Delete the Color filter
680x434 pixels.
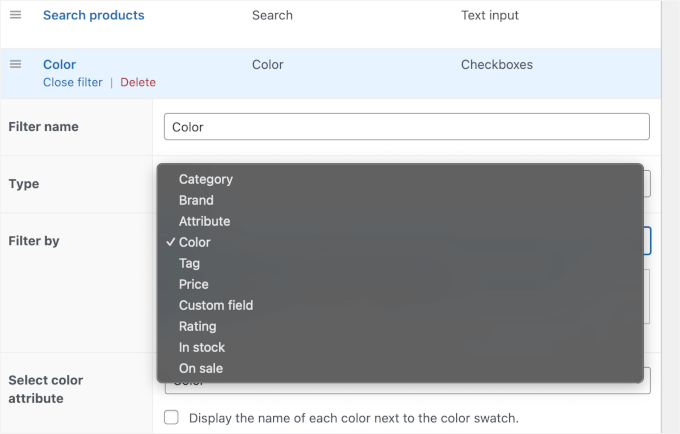[138, 82]
